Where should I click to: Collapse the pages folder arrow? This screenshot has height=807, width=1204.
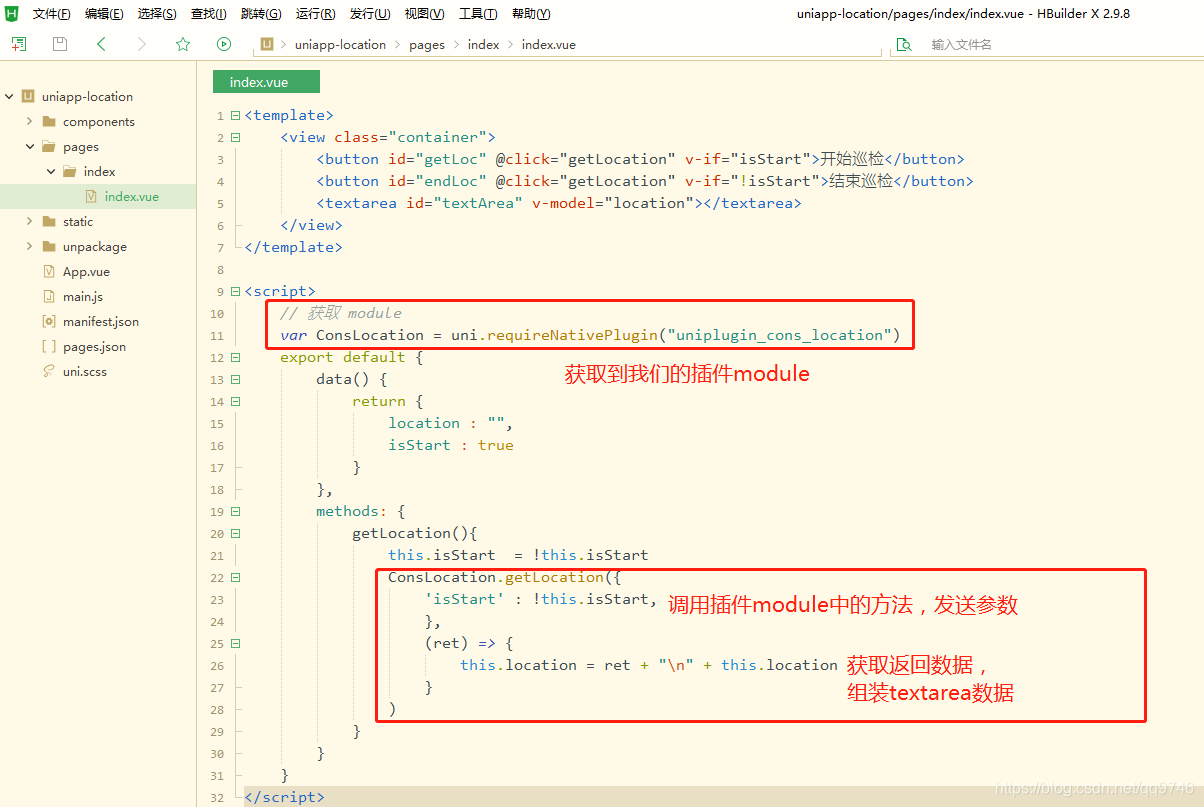[x=30, y=147]
